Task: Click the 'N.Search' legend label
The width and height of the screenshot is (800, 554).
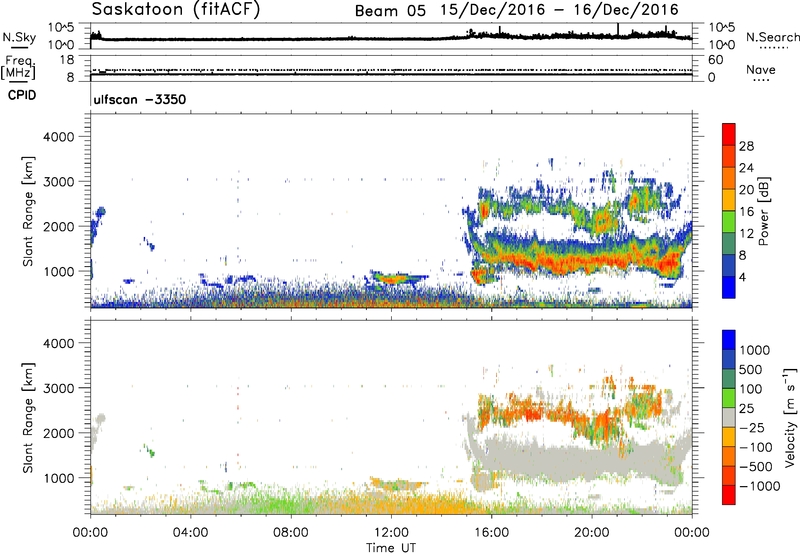Action: coord(772,37)
